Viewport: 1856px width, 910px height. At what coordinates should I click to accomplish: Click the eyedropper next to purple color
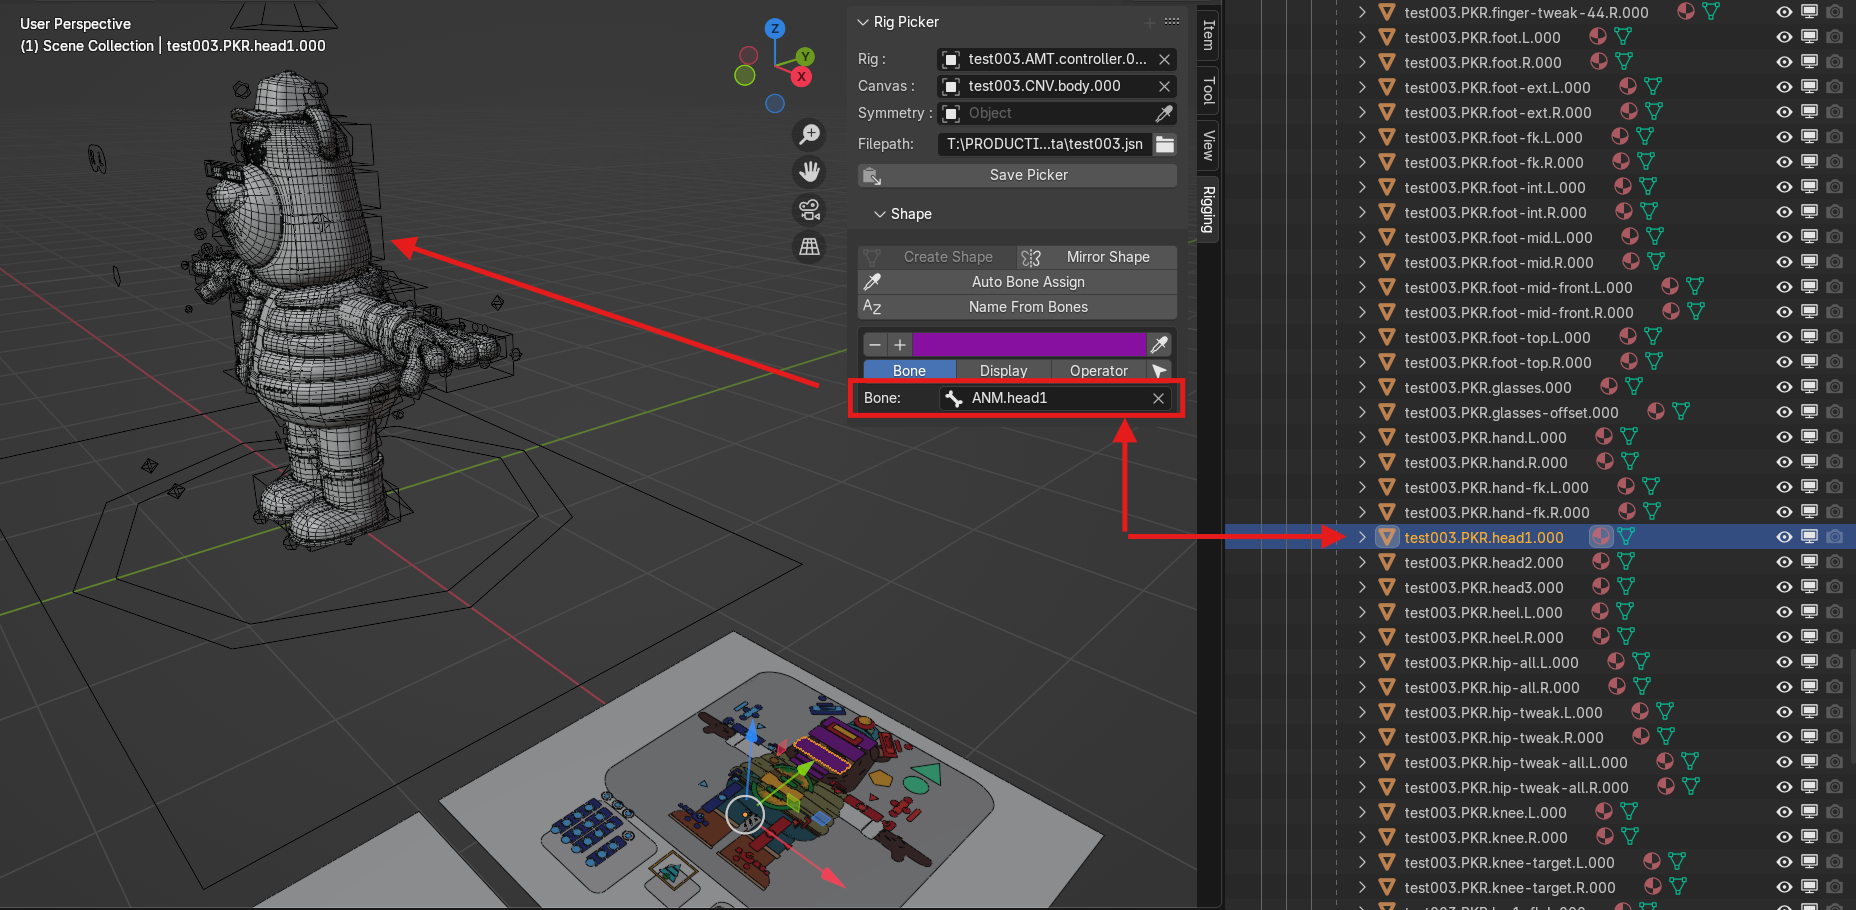click(x=1159, y=345)
